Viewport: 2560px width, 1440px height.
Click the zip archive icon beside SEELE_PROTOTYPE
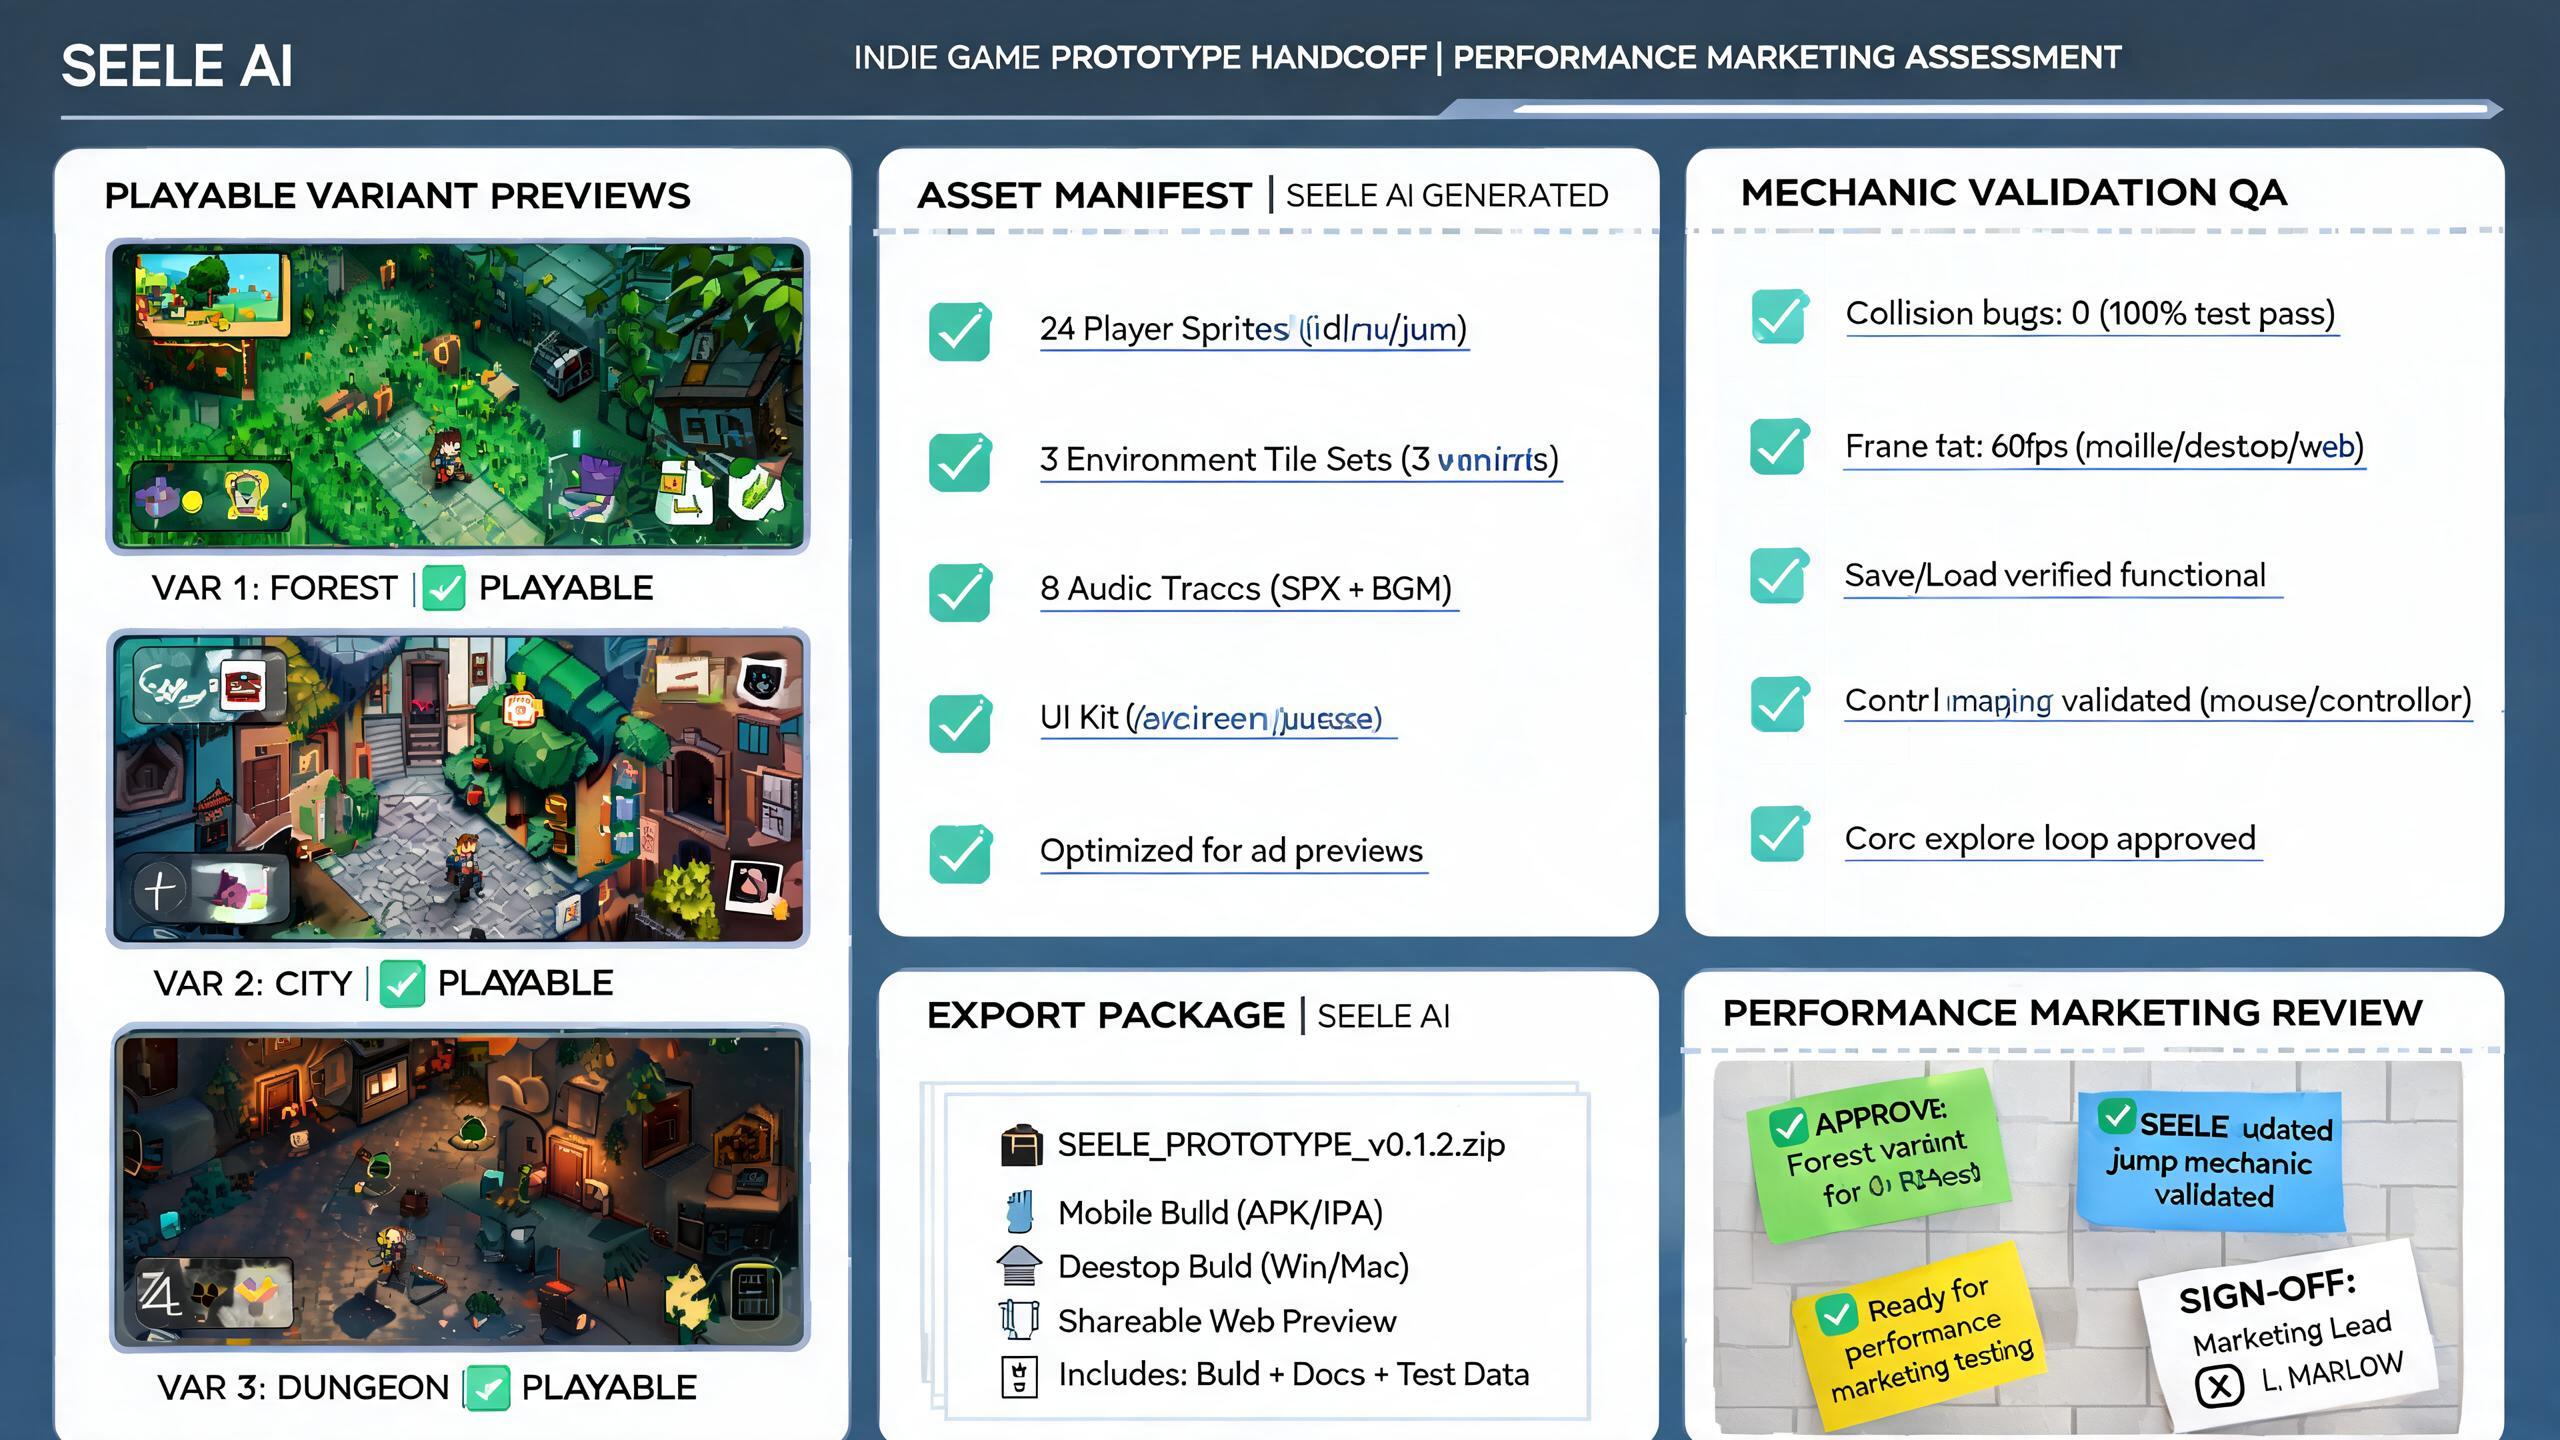pyautogui.click(x=1021, y=1145)
